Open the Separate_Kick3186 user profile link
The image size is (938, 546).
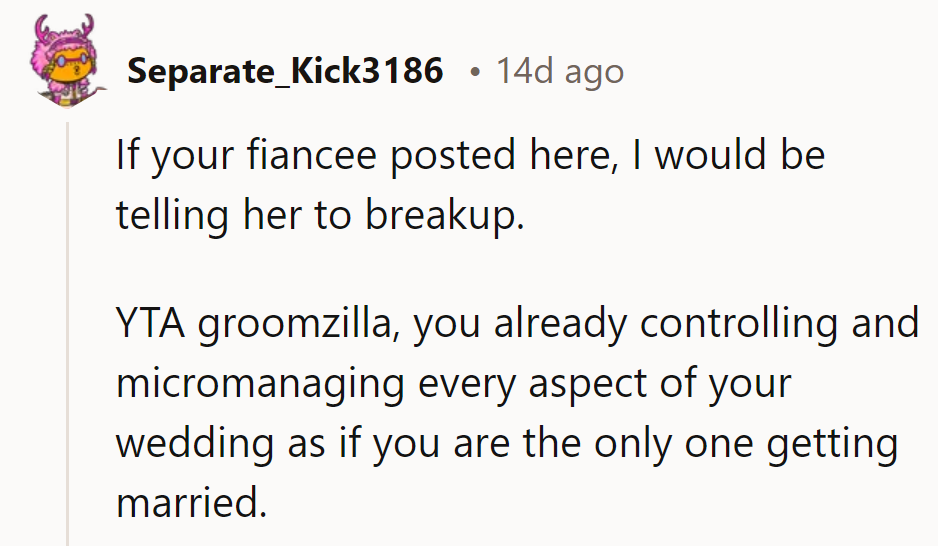coord(285,71)
